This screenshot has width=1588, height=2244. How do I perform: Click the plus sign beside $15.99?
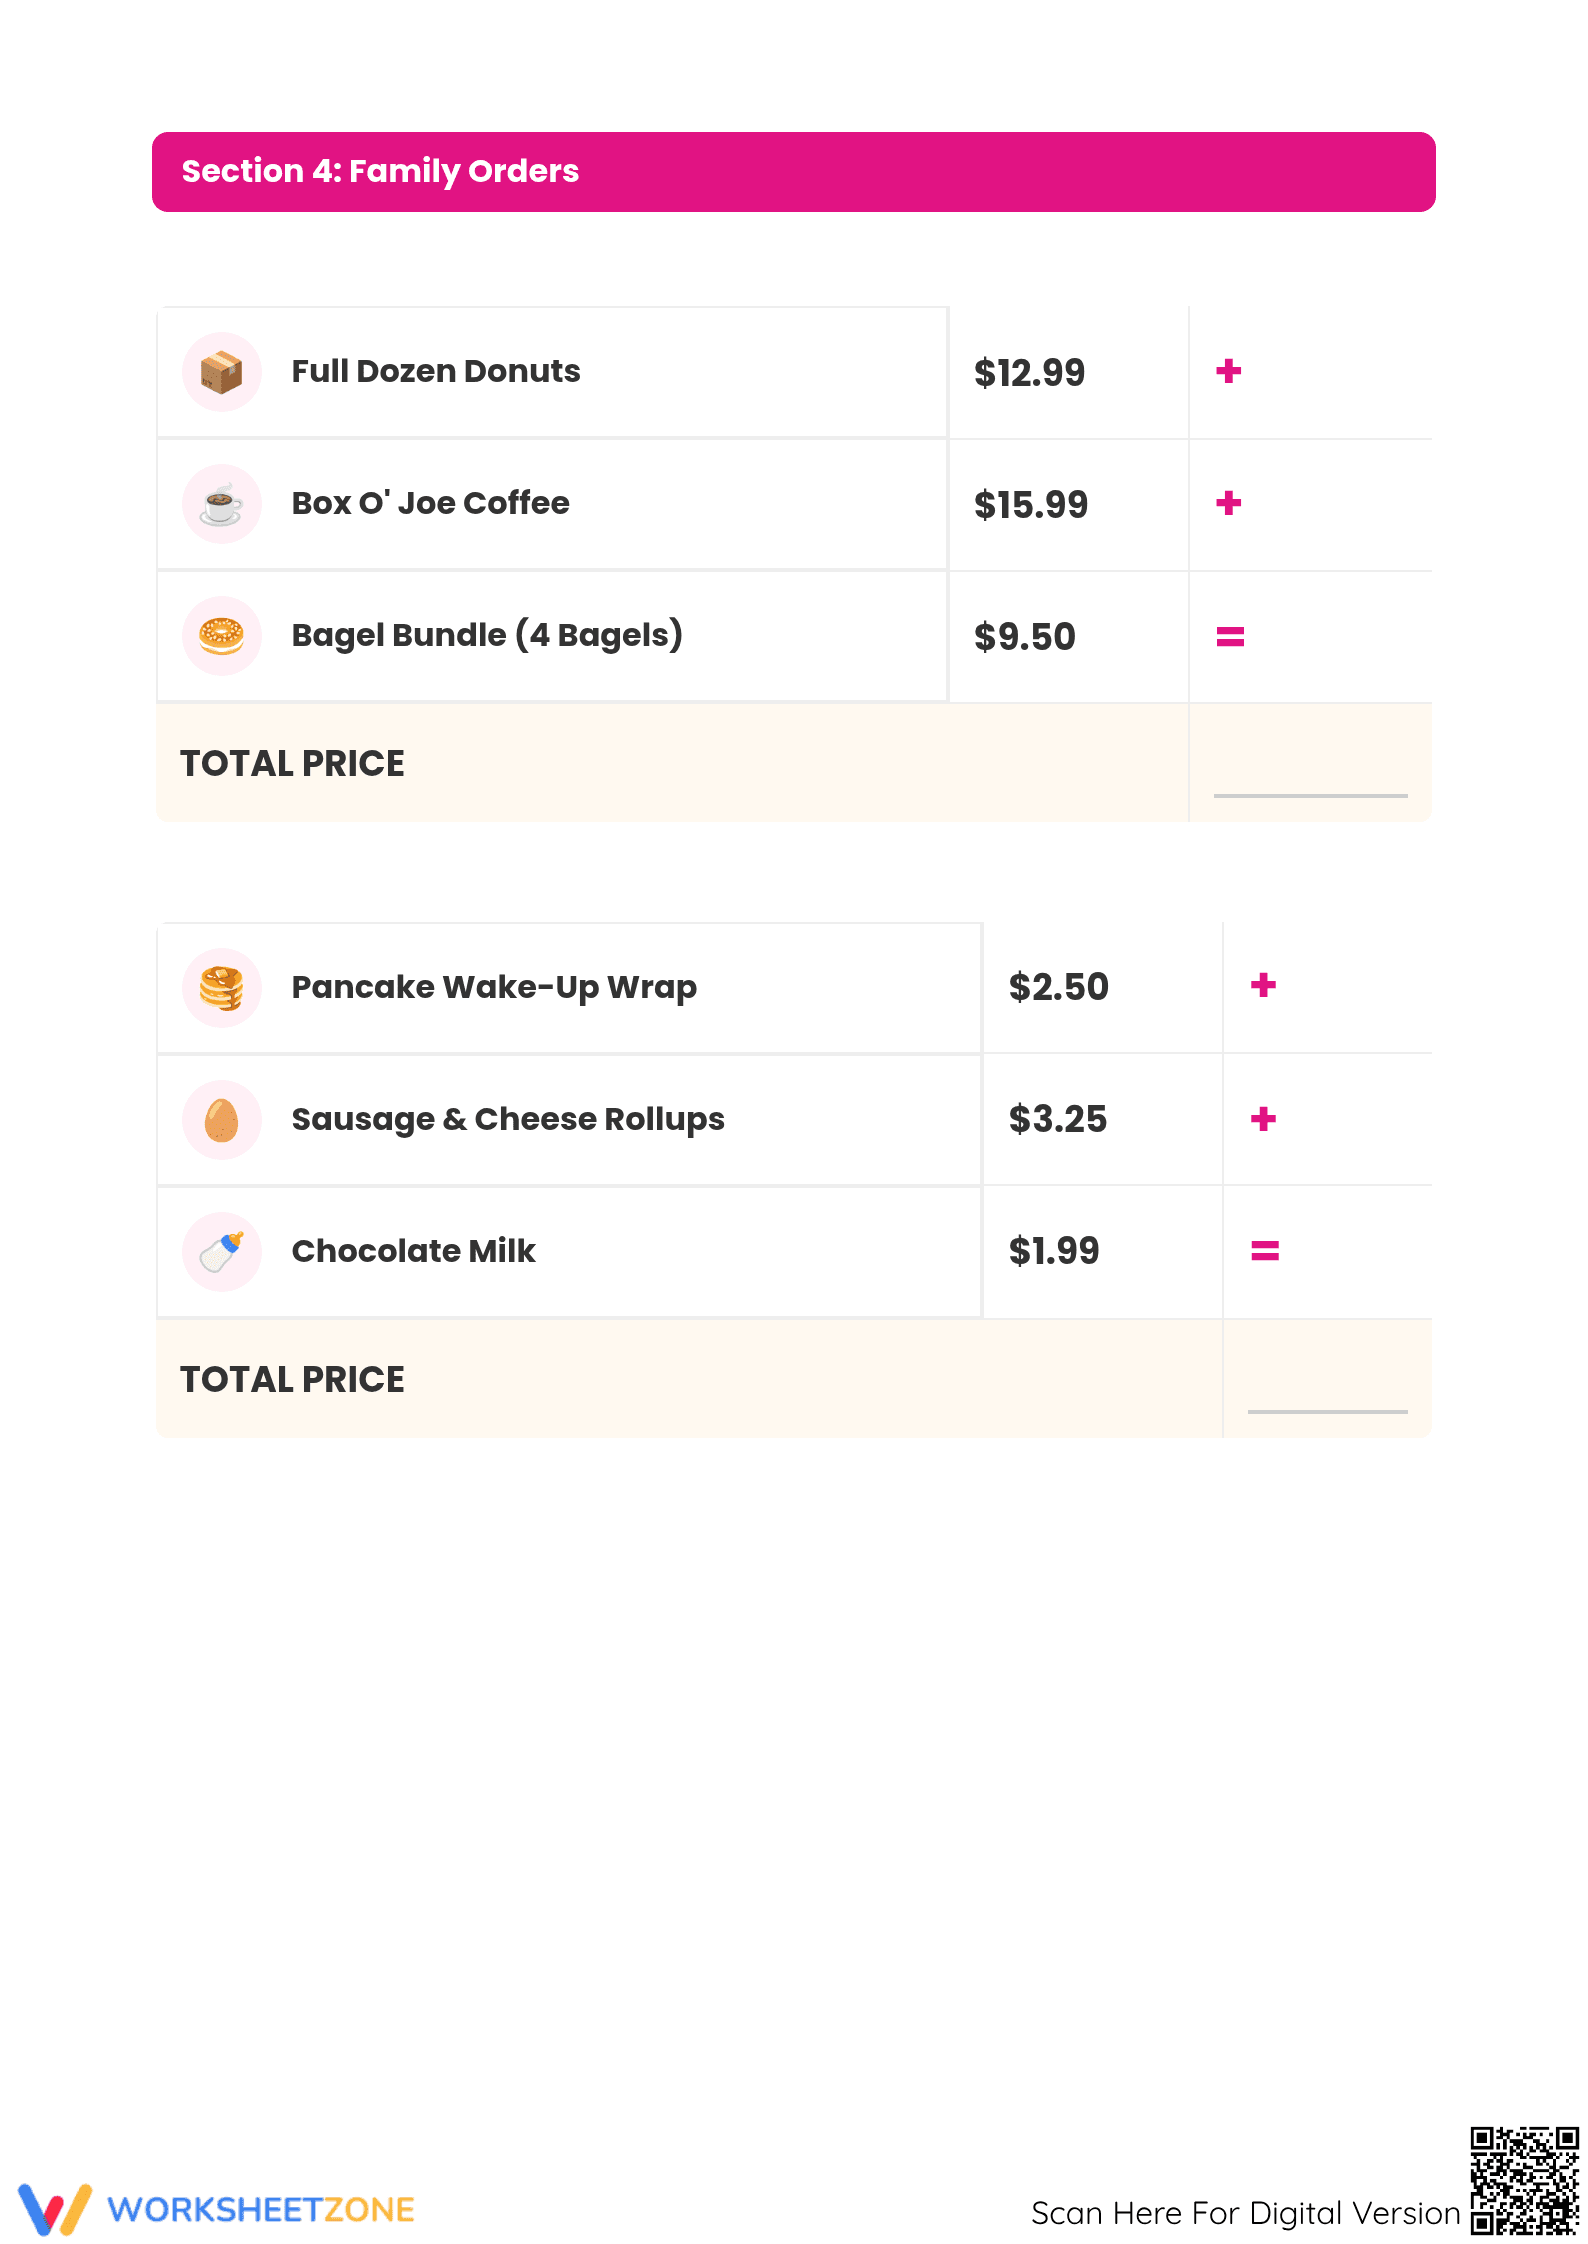(x=1229, y=503)
